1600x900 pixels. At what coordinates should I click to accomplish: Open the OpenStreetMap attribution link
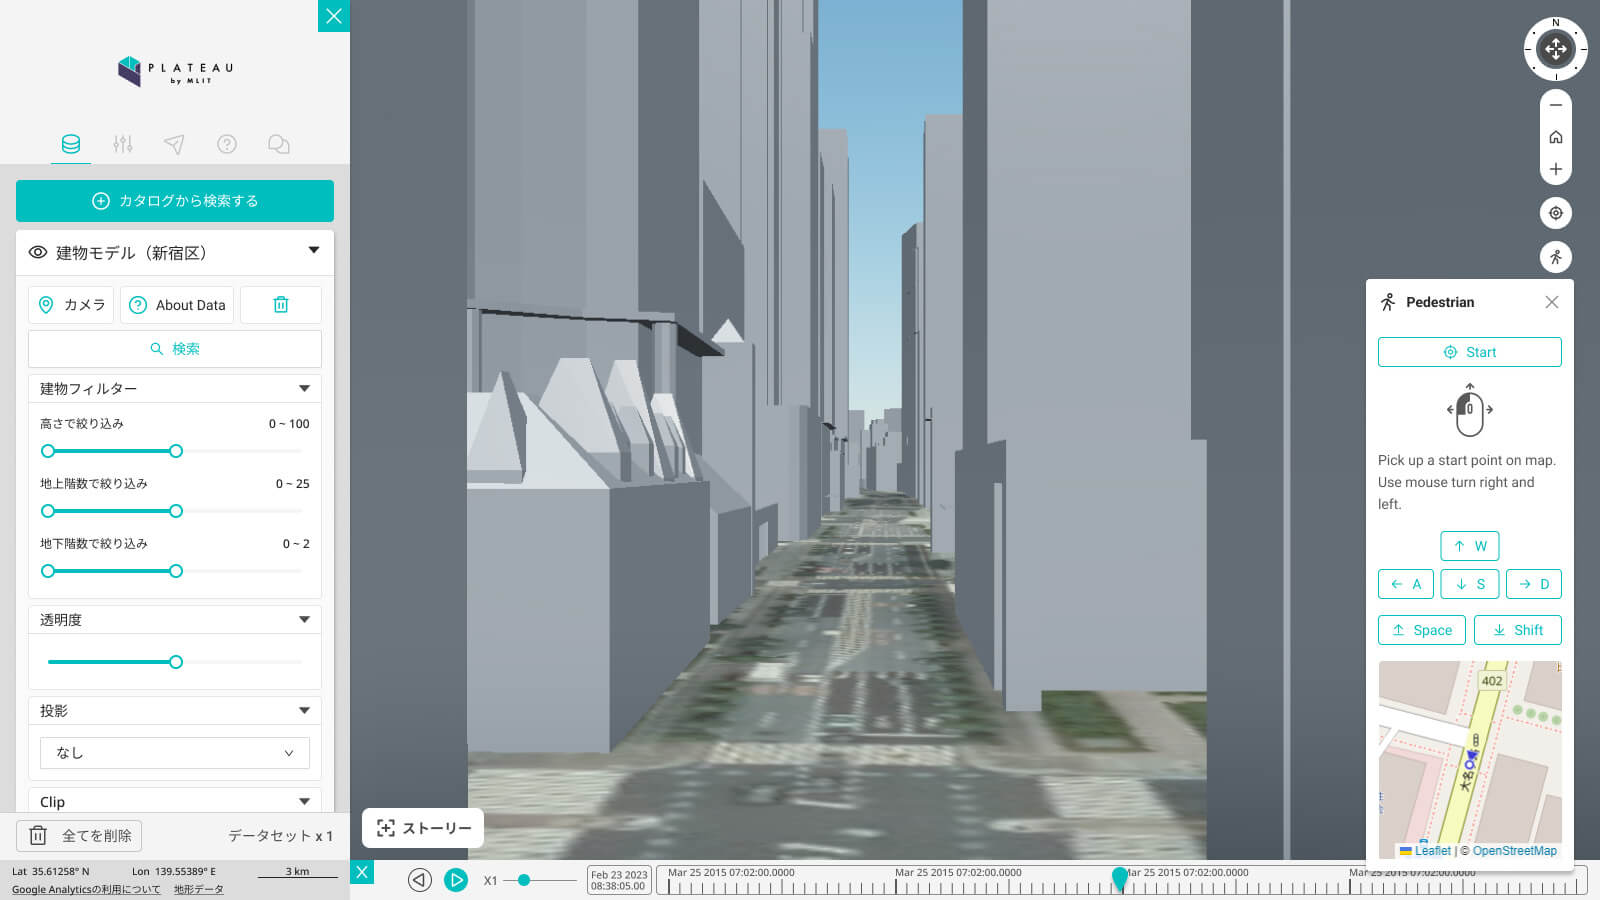(x=1514, y=851)
